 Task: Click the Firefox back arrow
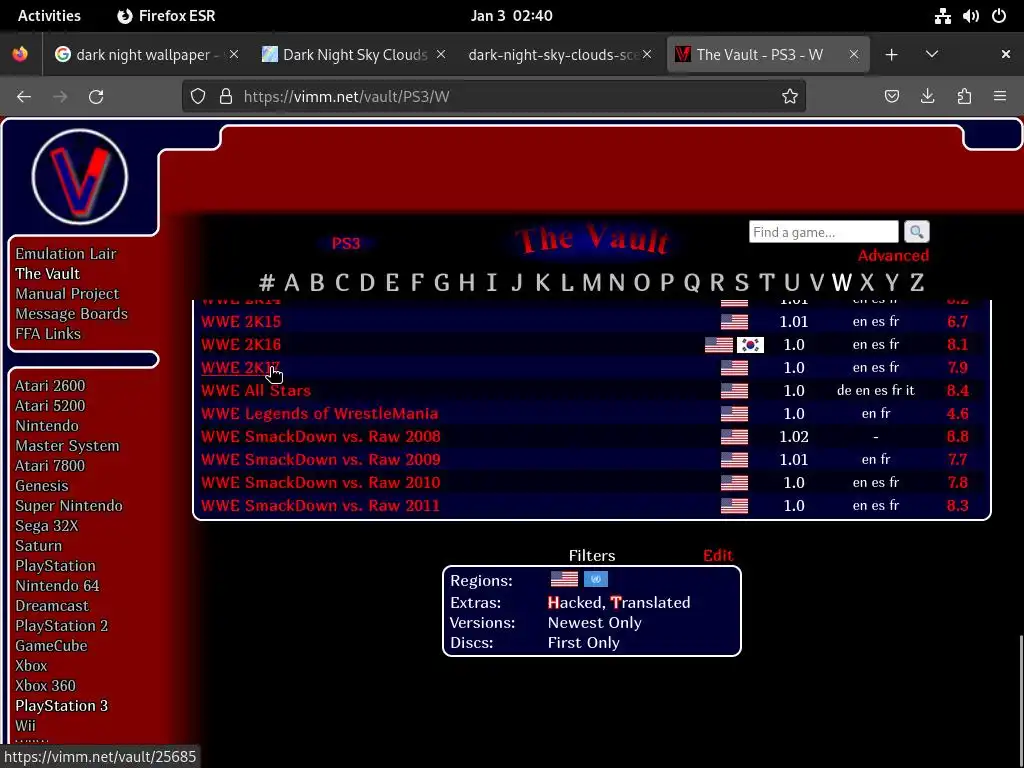point(24,97)
